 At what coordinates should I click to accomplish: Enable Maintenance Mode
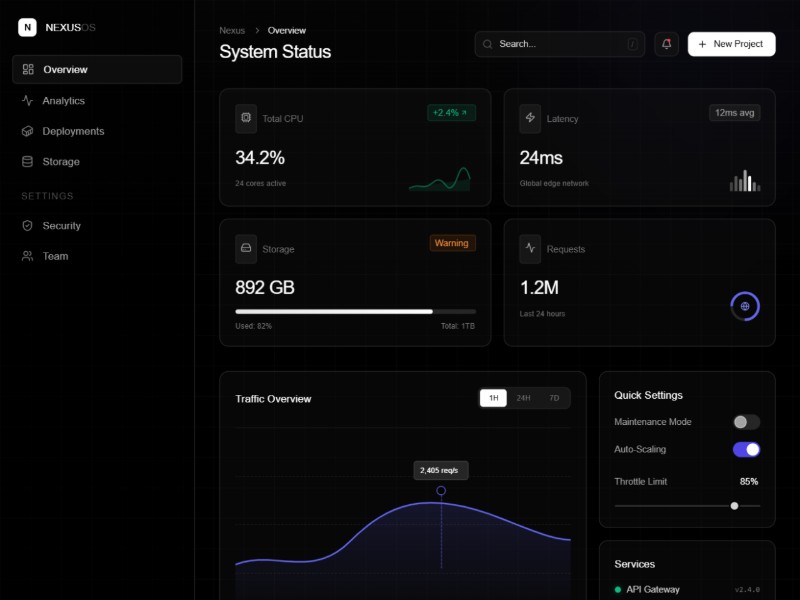click(745, 422)
